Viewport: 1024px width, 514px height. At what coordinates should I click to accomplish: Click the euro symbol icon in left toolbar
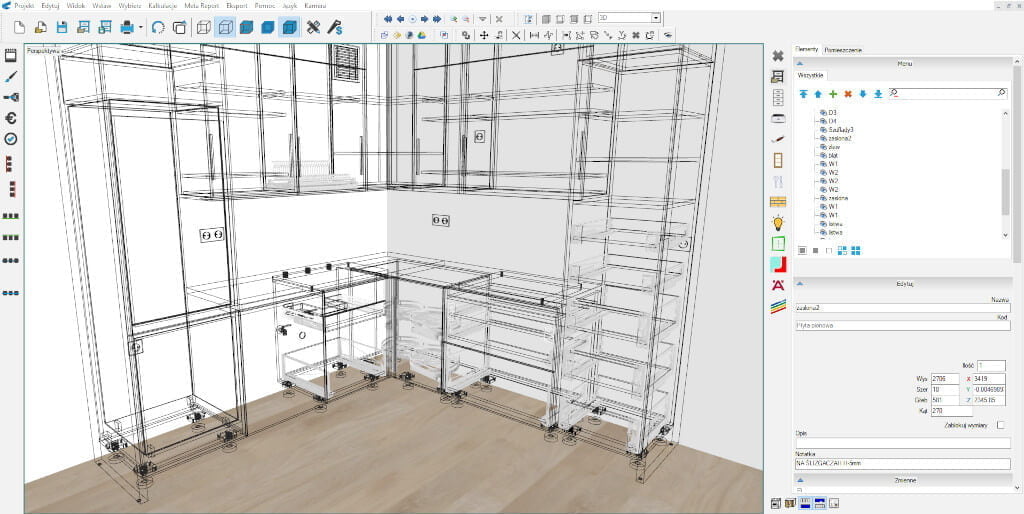coord(11,117)
